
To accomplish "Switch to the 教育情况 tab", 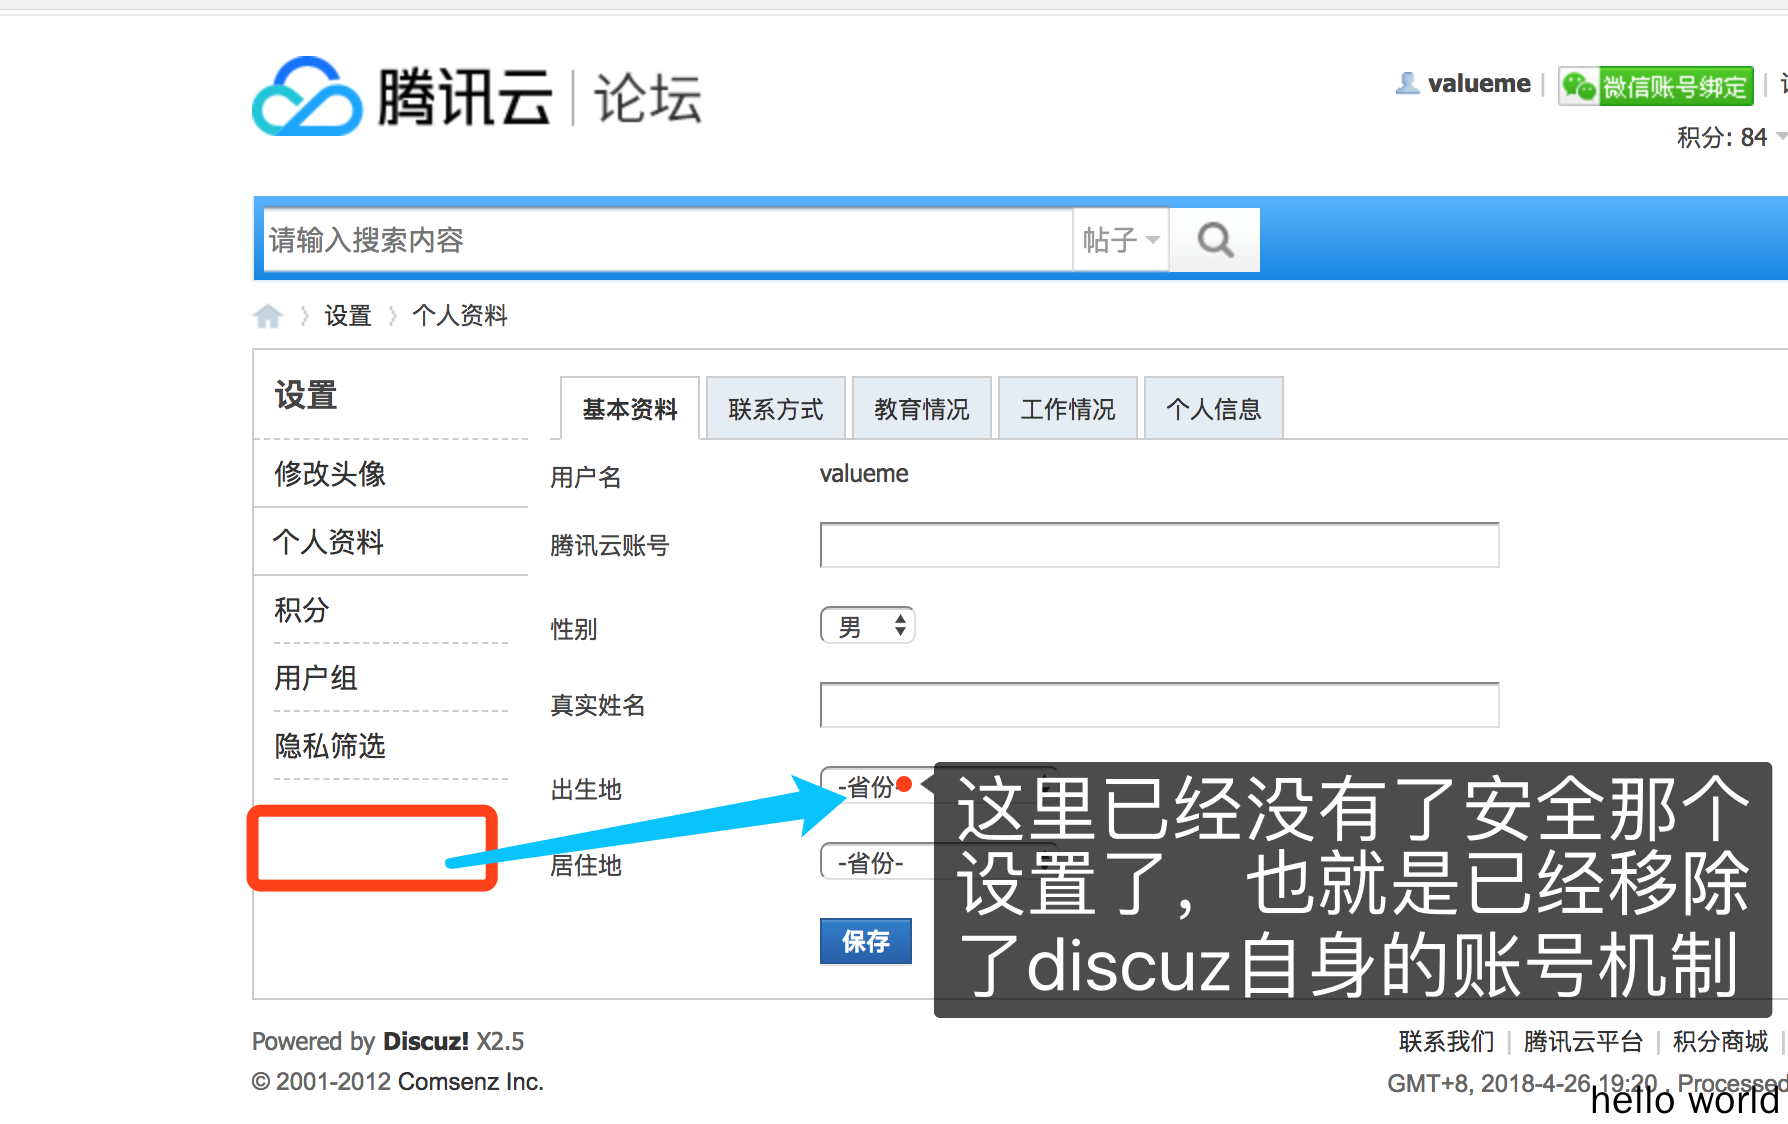I will click(922, 409).
